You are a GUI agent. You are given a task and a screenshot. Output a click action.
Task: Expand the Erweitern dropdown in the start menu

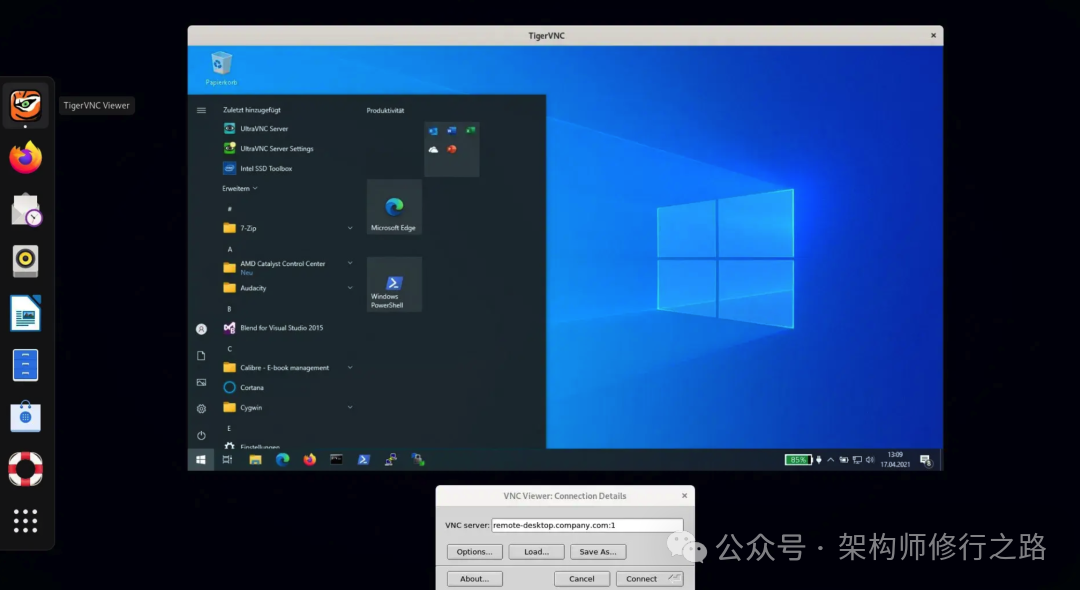[238, 188]
